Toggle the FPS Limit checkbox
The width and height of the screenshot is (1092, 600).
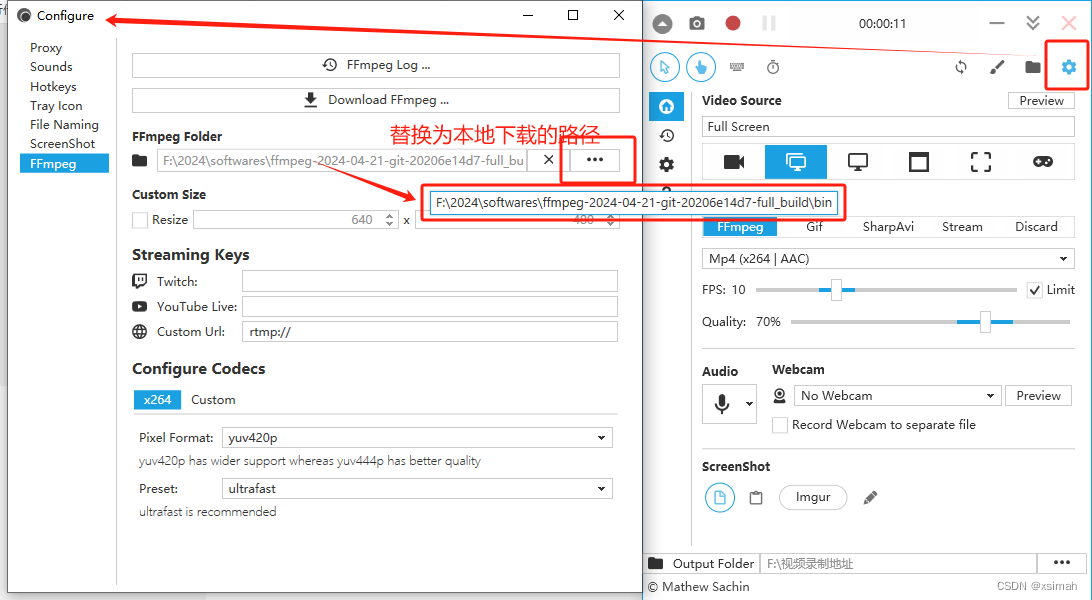coord(1035,290)
